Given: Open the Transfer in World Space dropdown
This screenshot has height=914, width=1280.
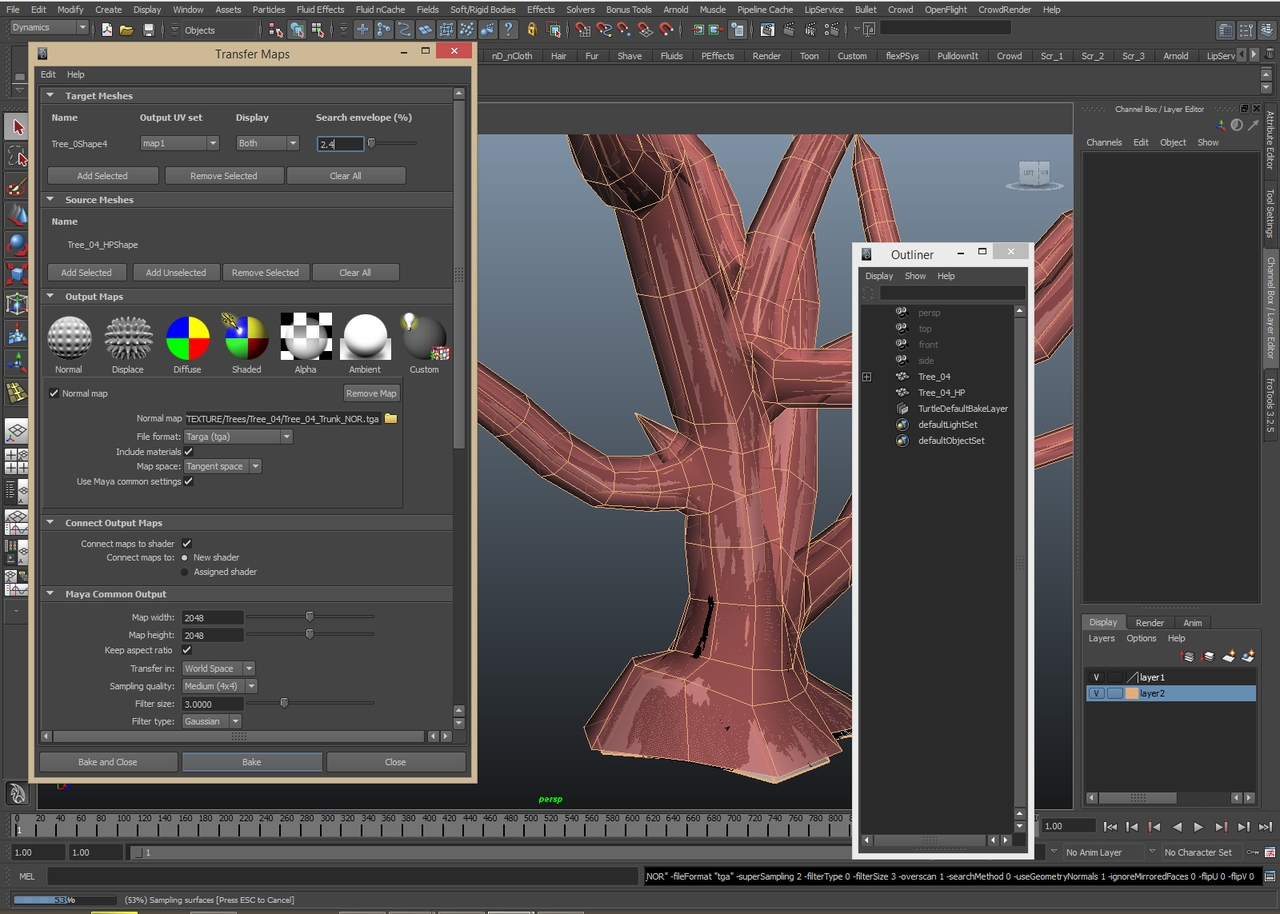Looking at the screenshot, I should [x=218, y=668].
